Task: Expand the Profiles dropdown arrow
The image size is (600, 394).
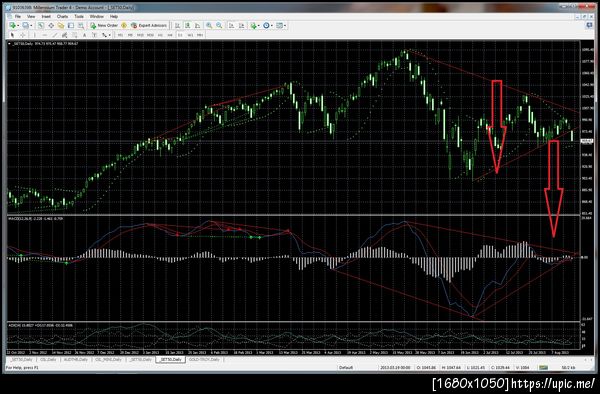Action: pos(31,26)
